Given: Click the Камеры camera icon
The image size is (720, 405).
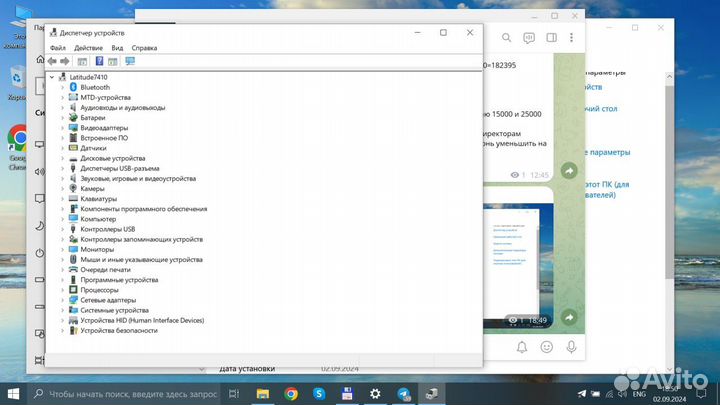Looking at the screenshot, I should pos(73,188).
